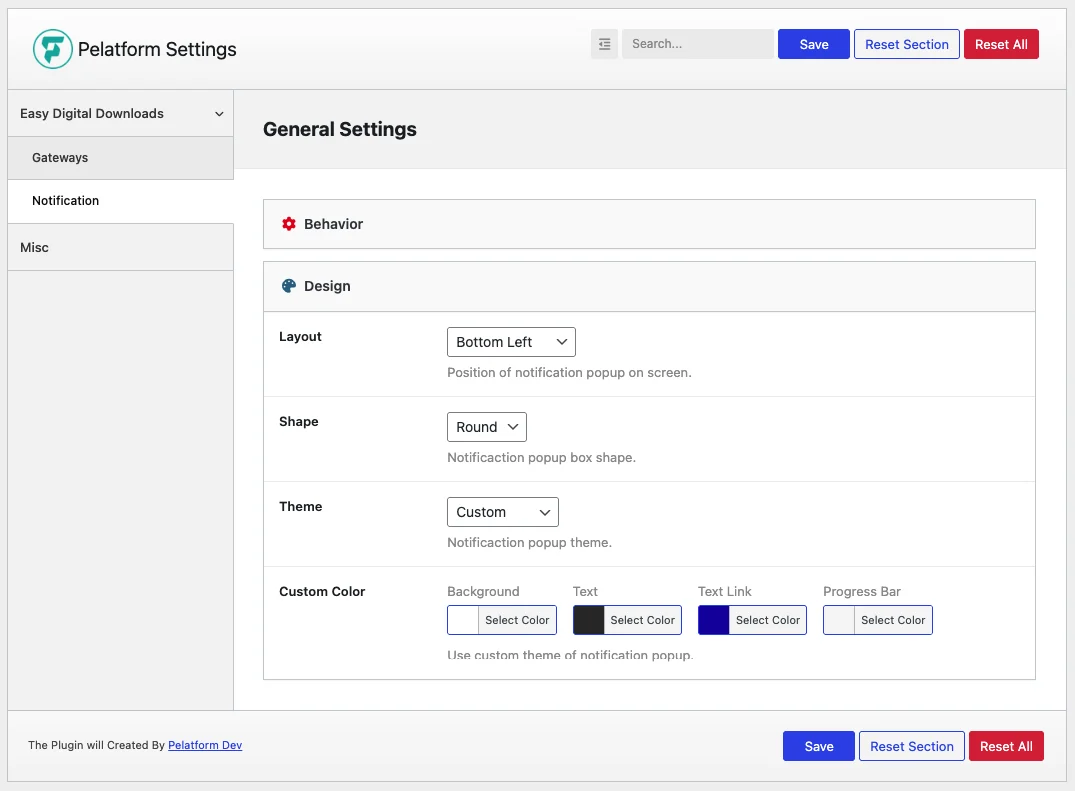
Task: Click 'Notificaction popup theme.' description
Action: [x=529, y=542]
